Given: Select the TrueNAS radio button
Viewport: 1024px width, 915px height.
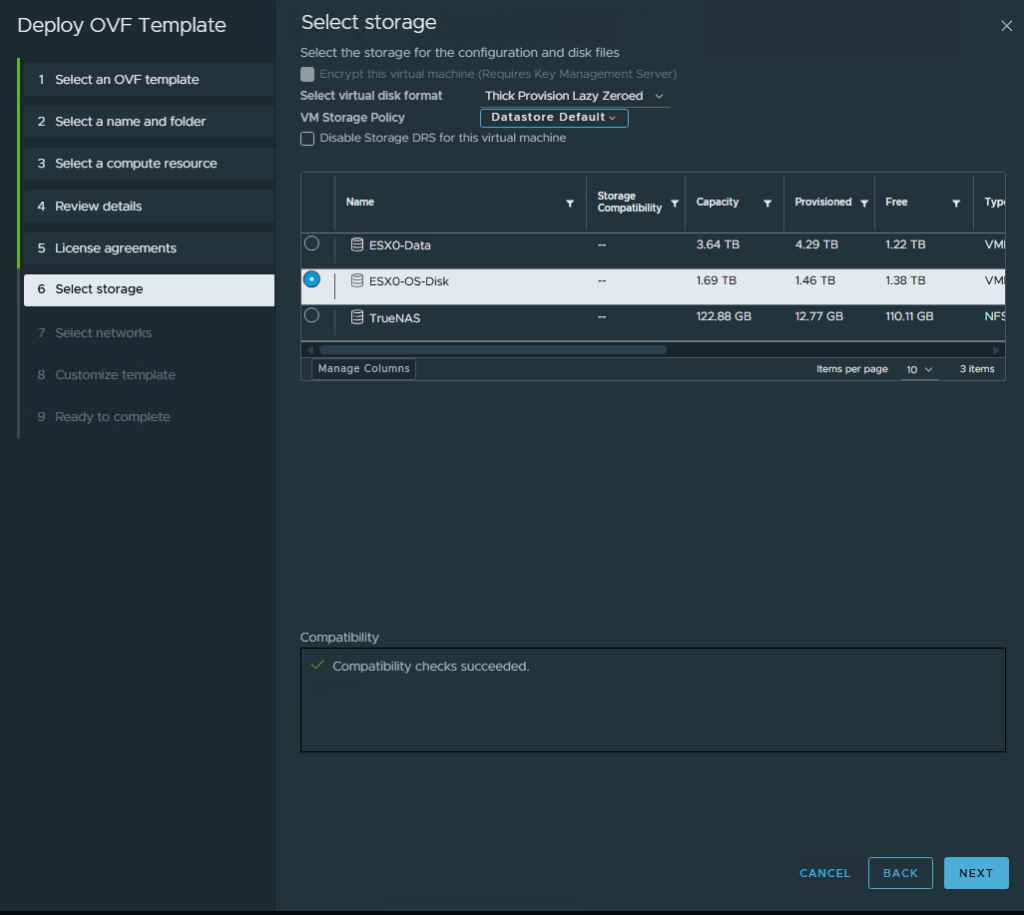Looking at the screenshot, I should [x=312, y=315].
